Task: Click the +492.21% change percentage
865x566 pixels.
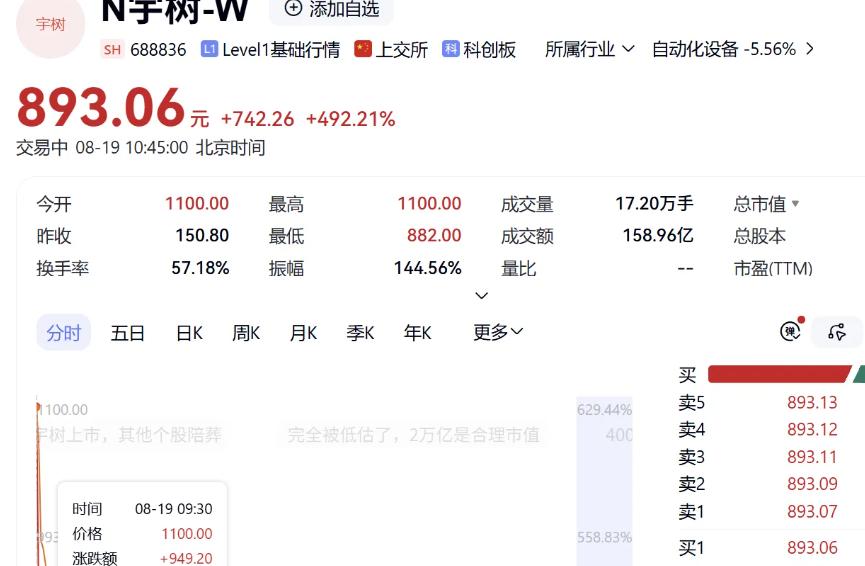Action: point(350,119)
